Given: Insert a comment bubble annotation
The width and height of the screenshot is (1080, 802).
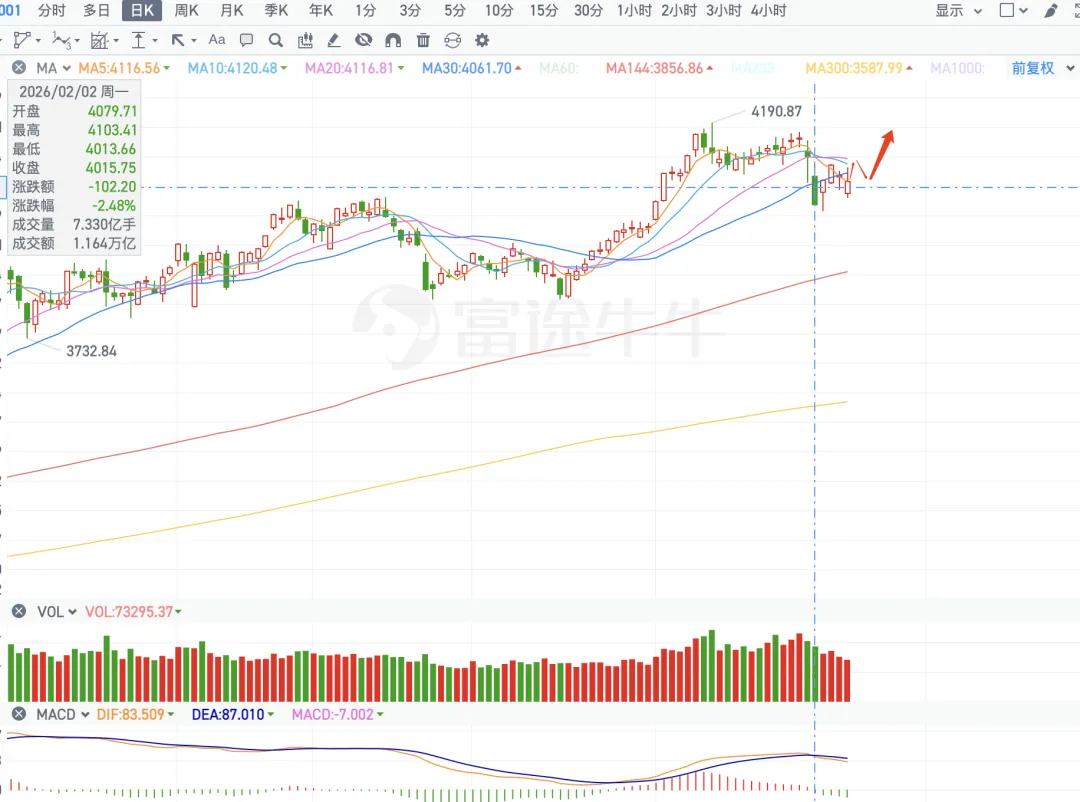Looking at the screenshot, I should pyautogui.click(x=246, y=40).
